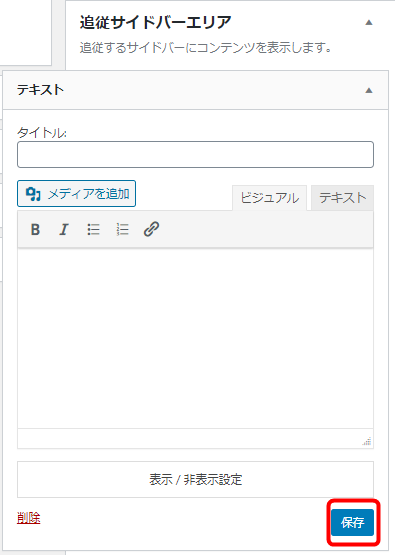Click the テキスト widget header title bar
The height and width of the screenshot is (555, 395).
pyautogui.click(x=195, y=90)
